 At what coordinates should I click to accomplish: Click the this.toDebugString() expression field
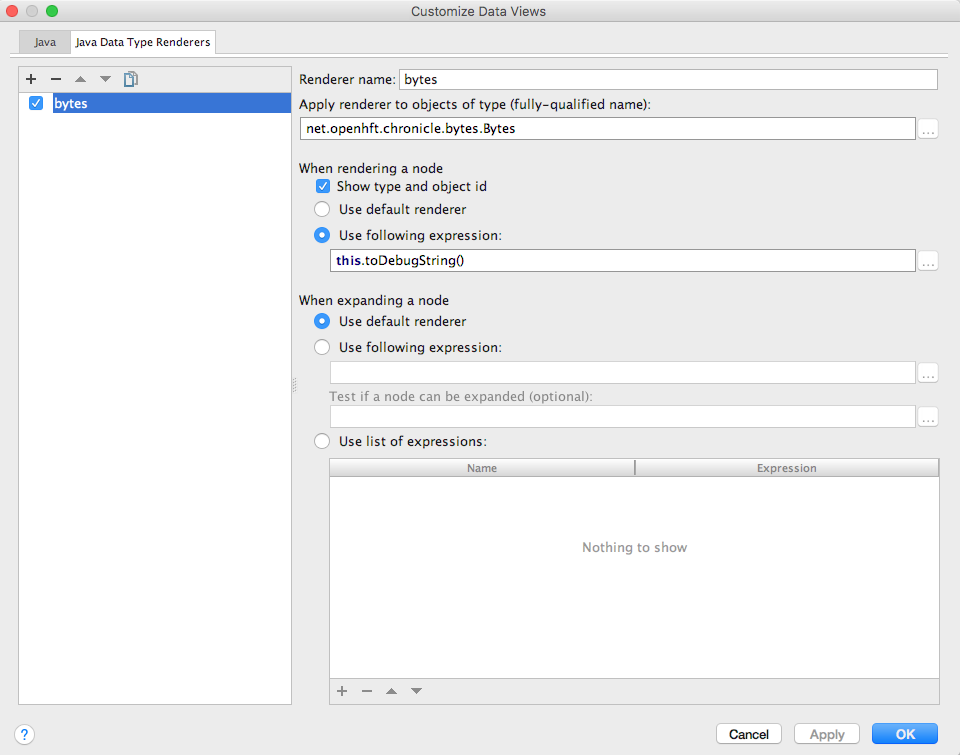(x=623, y=261)
